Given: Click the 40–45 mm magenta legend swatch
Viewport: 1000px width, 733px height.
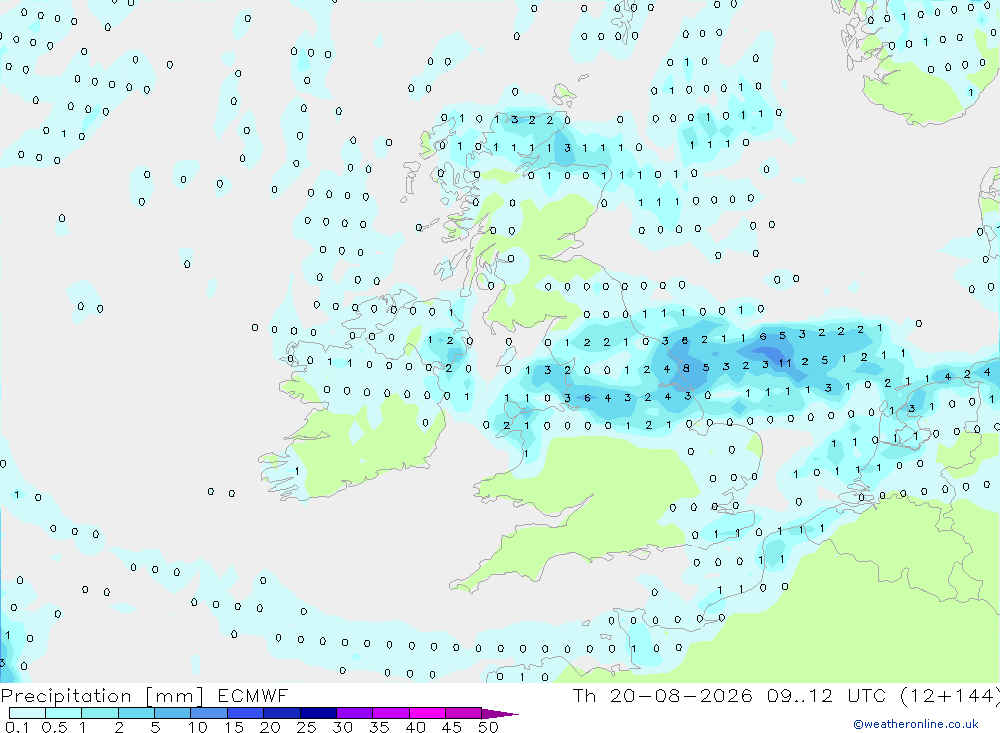Looking at the screenshot, I should [427, 713].
